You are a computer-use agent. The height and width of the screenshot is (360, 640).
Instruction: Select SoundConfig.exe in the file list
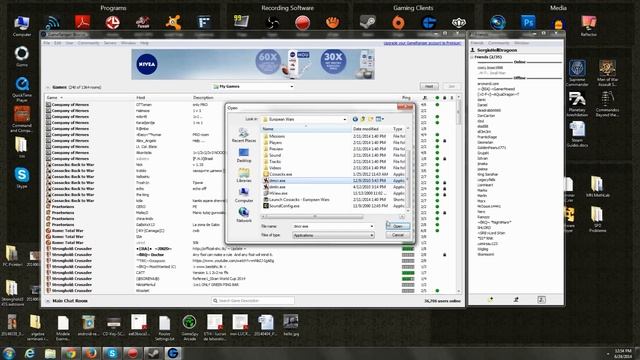point(284,206)
